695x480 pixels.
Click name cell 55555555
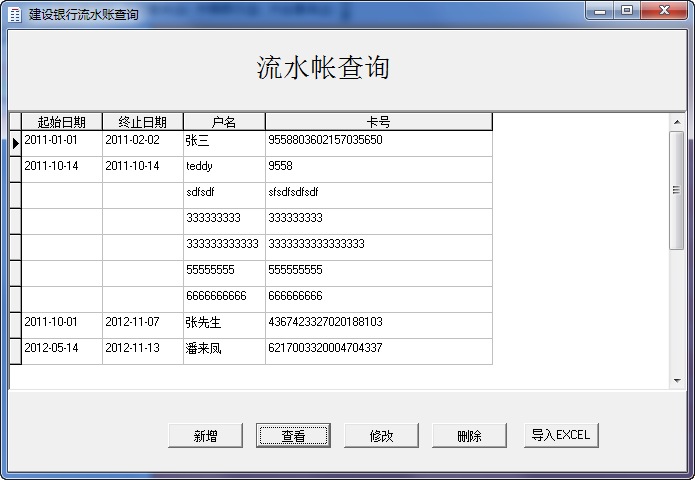[x=224, y=273]
